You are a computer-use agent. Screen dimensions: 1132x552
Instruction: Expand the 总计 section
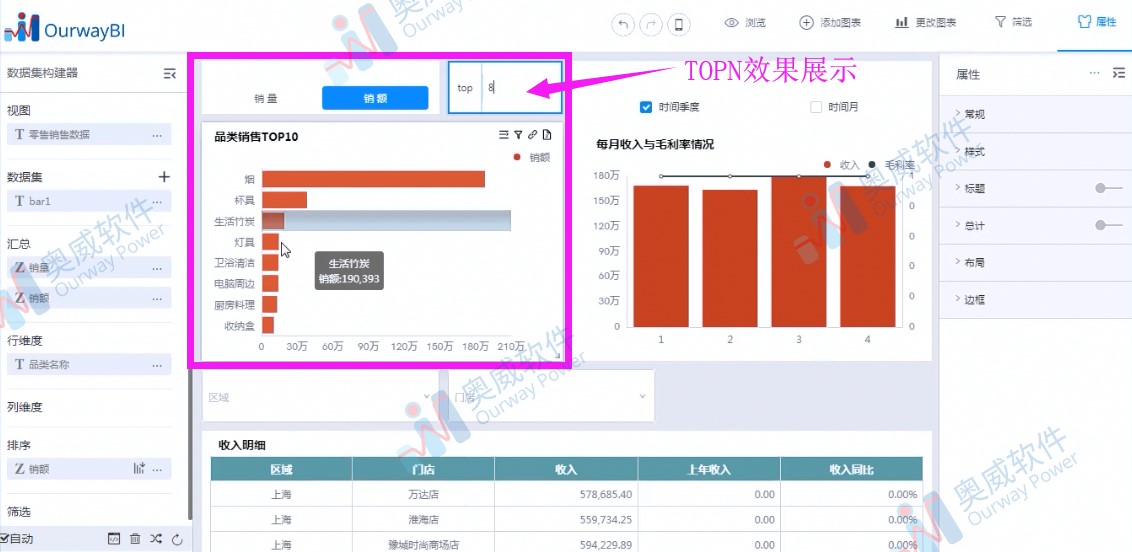pyautogui.click(x=975, y=226)
